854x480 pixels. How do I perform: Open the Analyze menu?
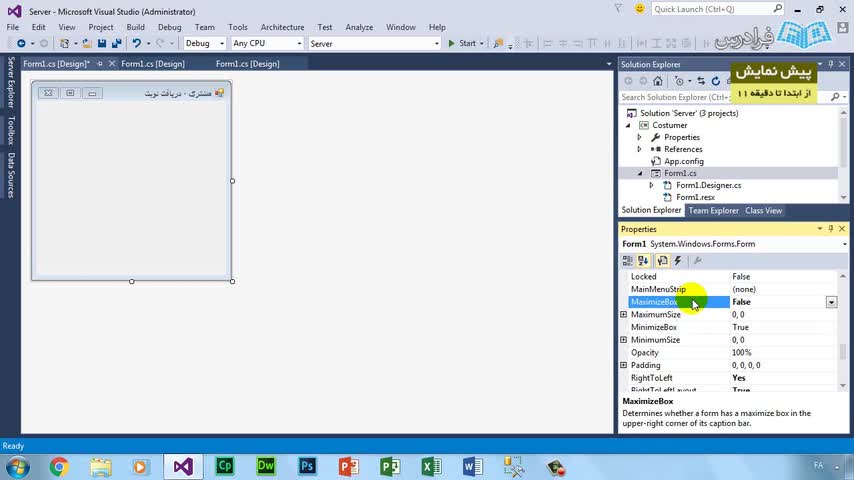point(359,27)
